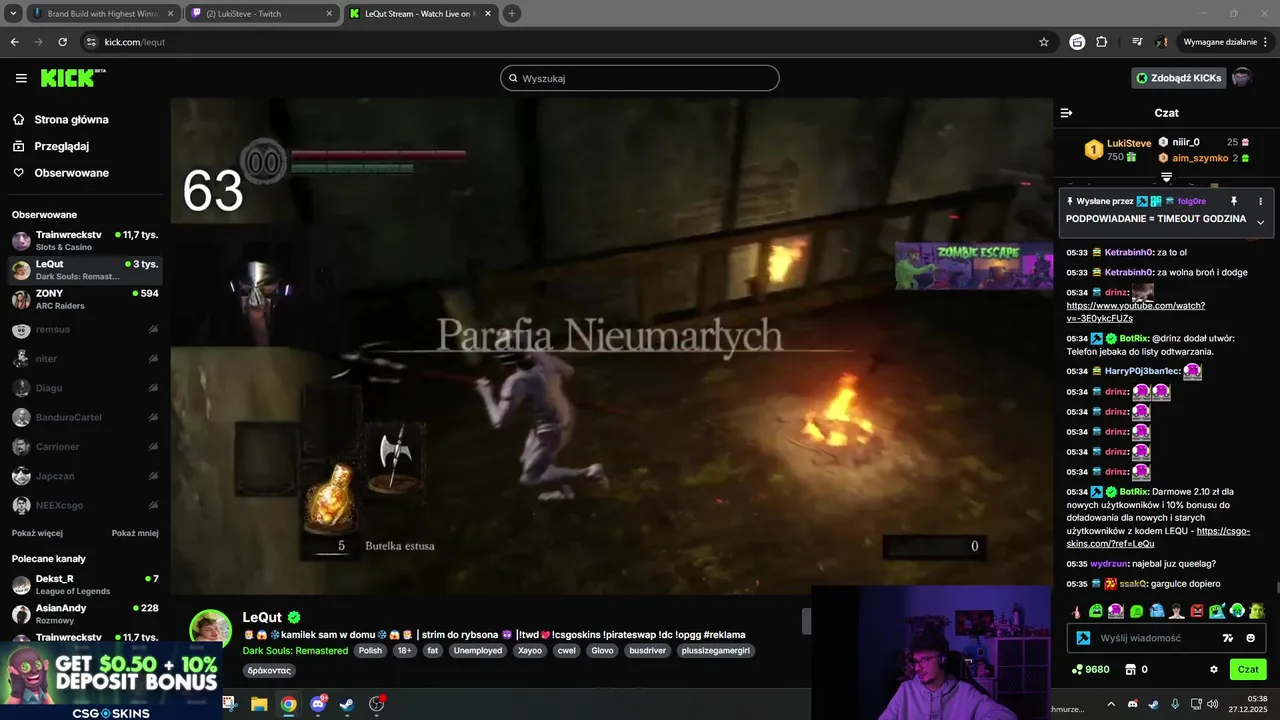Open the YouTube link posted by drinz

pos(1135,312)
